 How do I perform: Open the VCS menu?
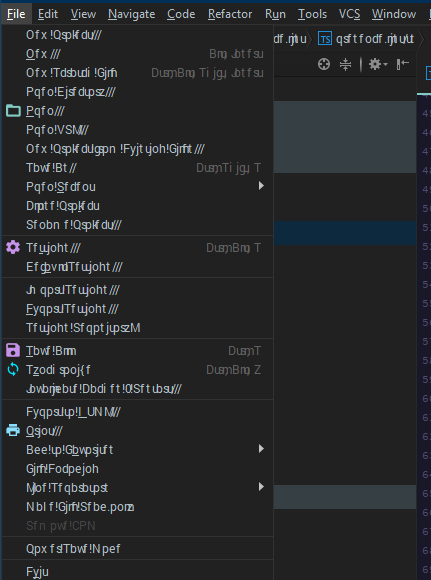click(349, 14)
